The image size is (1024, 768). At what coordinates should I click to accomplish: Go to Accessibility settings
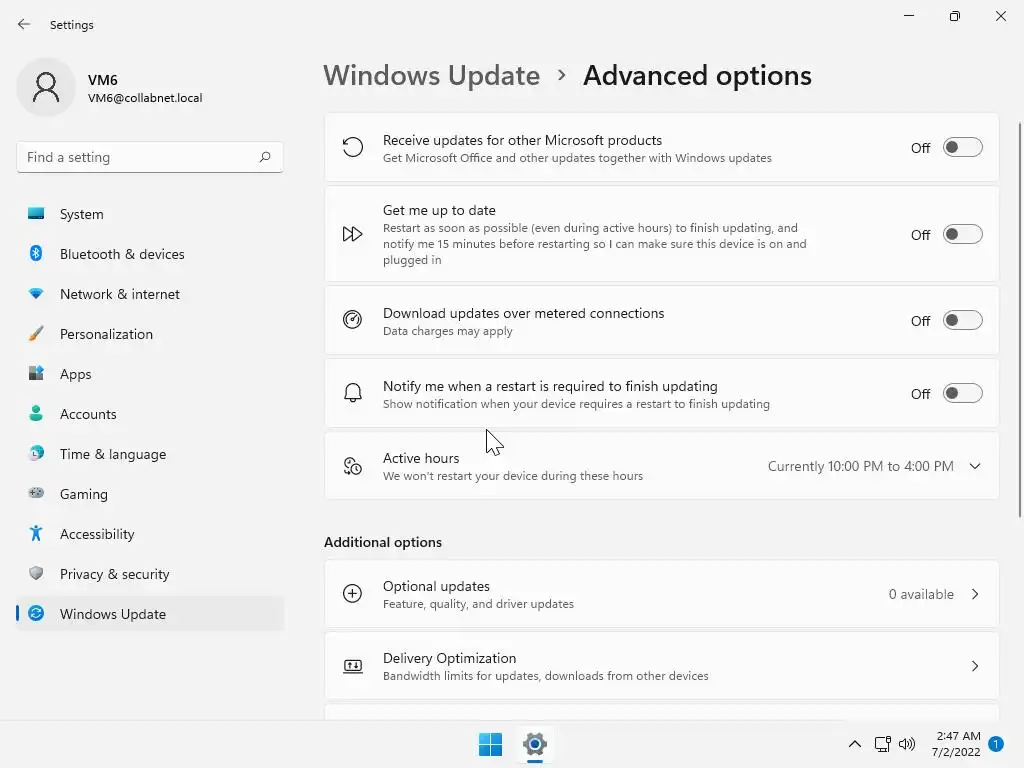[x=150, y=534]
